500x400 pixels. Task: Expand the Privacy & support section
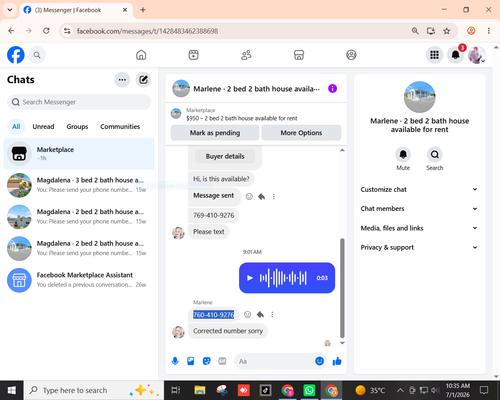point(419,247)
